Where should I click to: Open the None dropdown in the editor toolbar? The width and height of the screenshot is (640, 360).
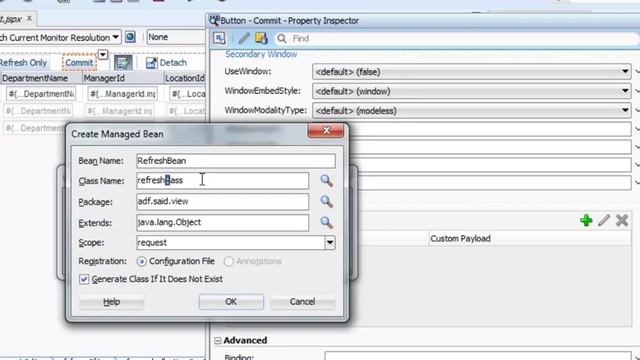[176, 37]
